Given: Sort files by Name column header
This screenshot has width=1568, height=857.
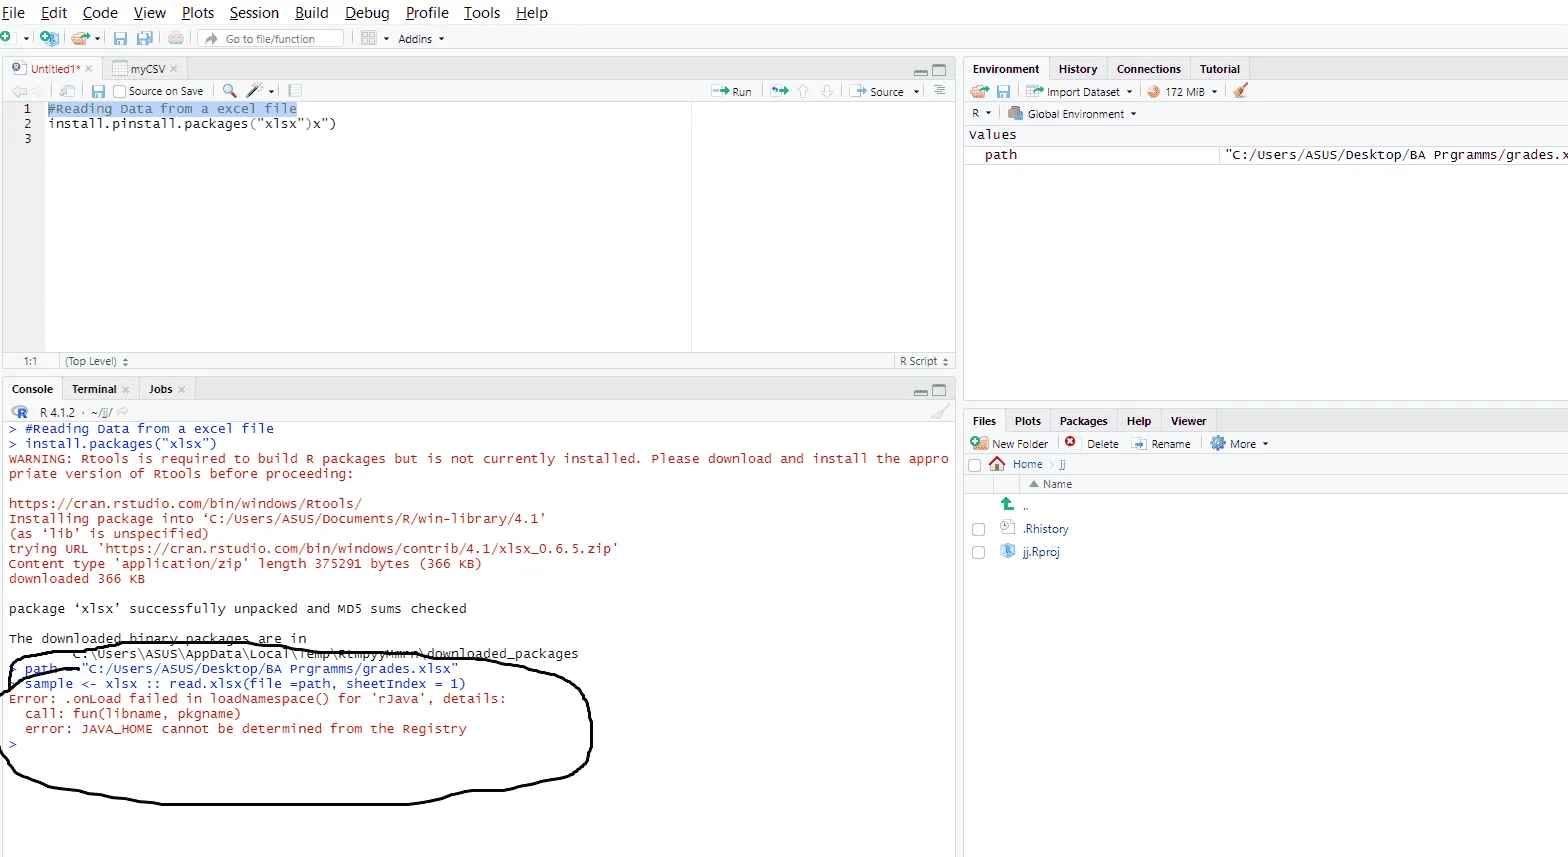Looking at the screenshot, I should (1057, 484).
